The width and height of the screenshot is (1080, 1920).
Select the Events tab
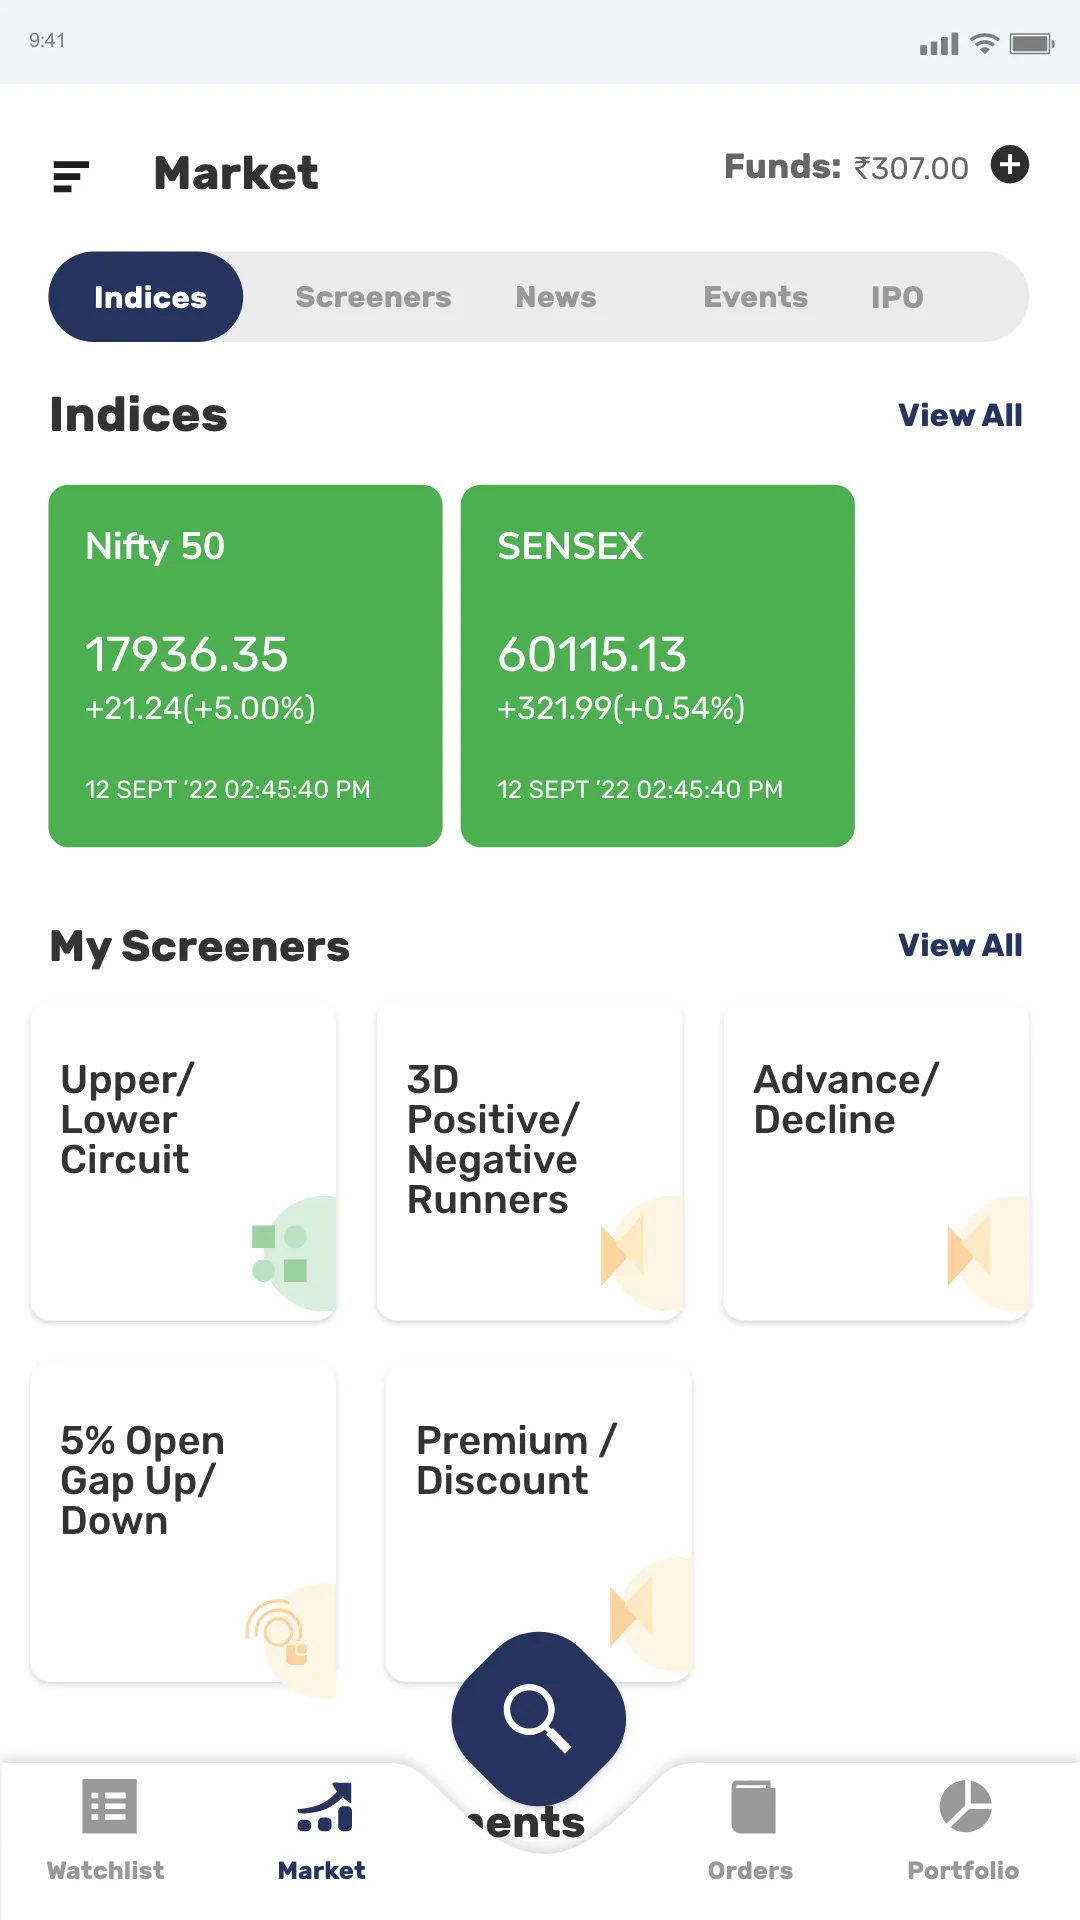755,297
